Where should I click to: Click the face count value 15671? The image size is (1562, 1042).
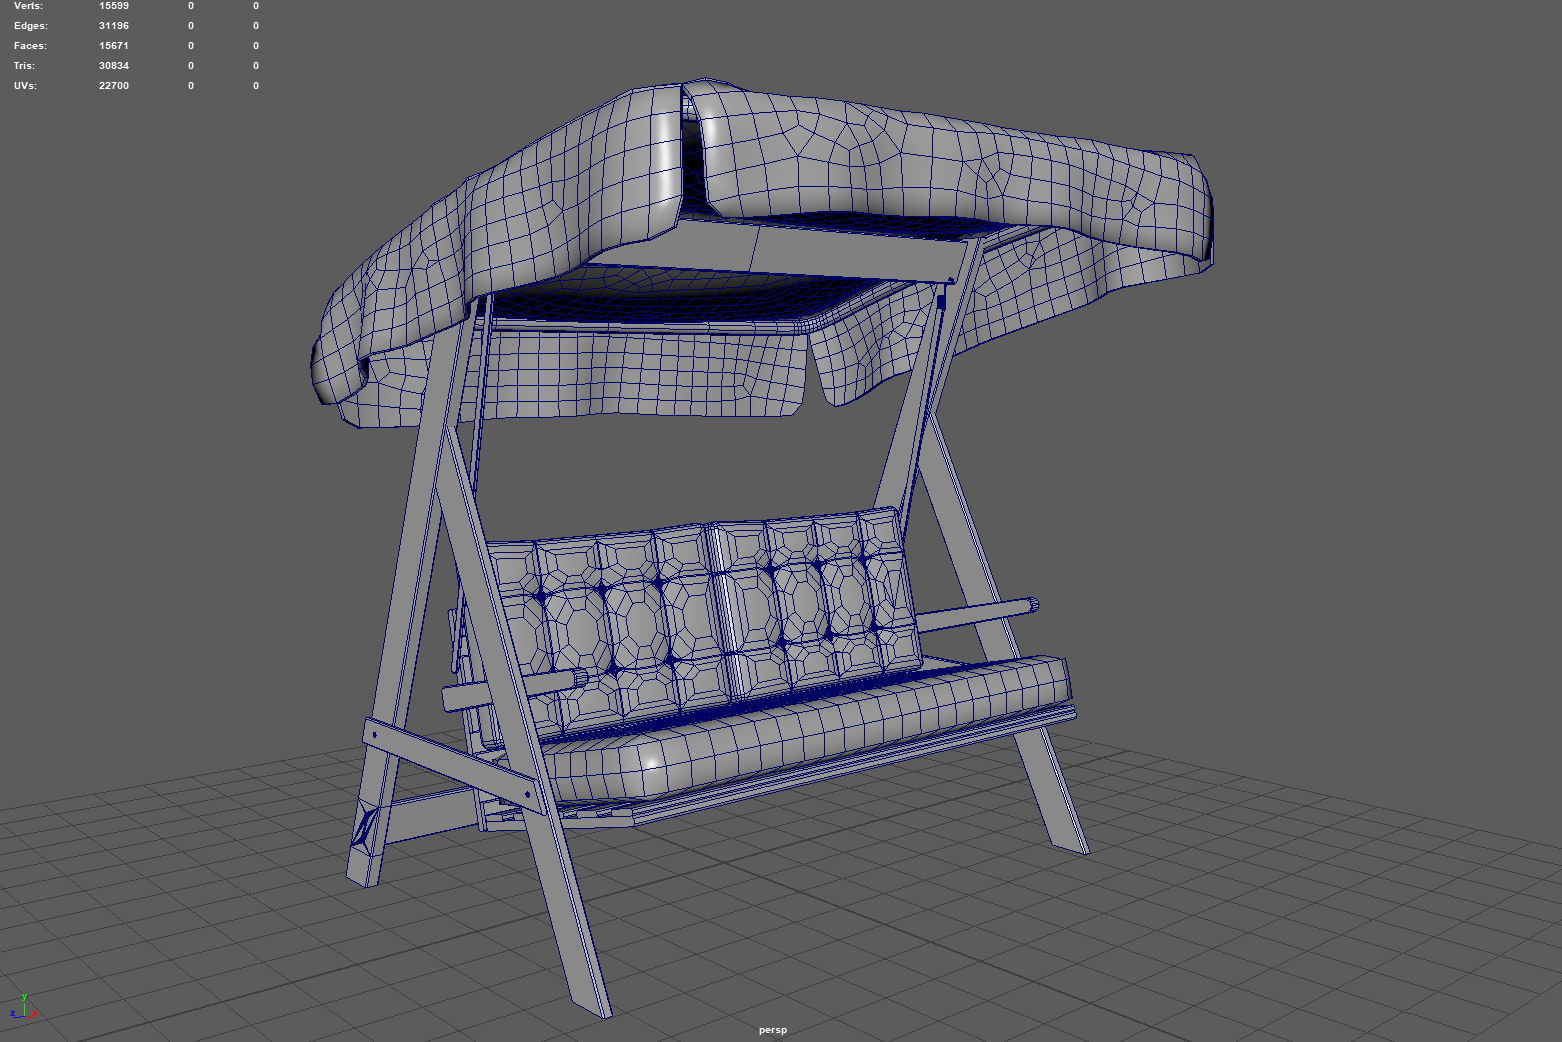(114, 46)
